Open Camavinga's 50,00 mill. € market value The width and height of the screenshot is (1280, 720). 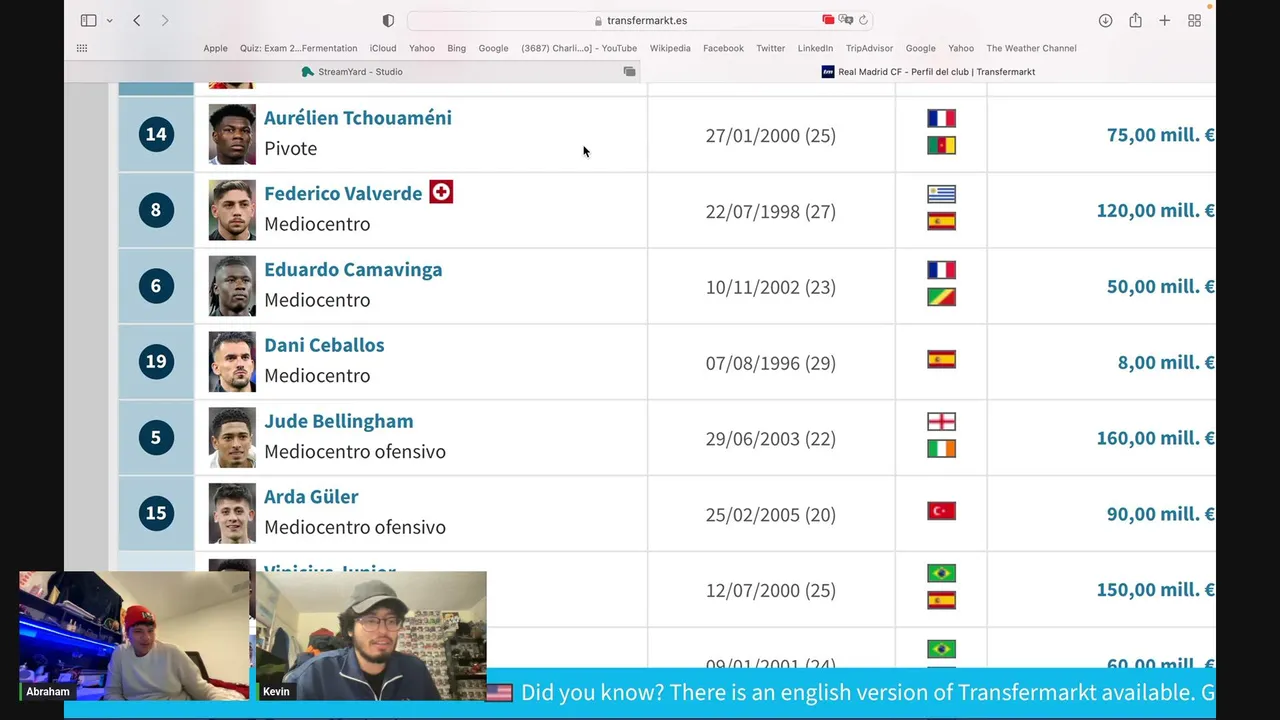[x=1161, y=287]
